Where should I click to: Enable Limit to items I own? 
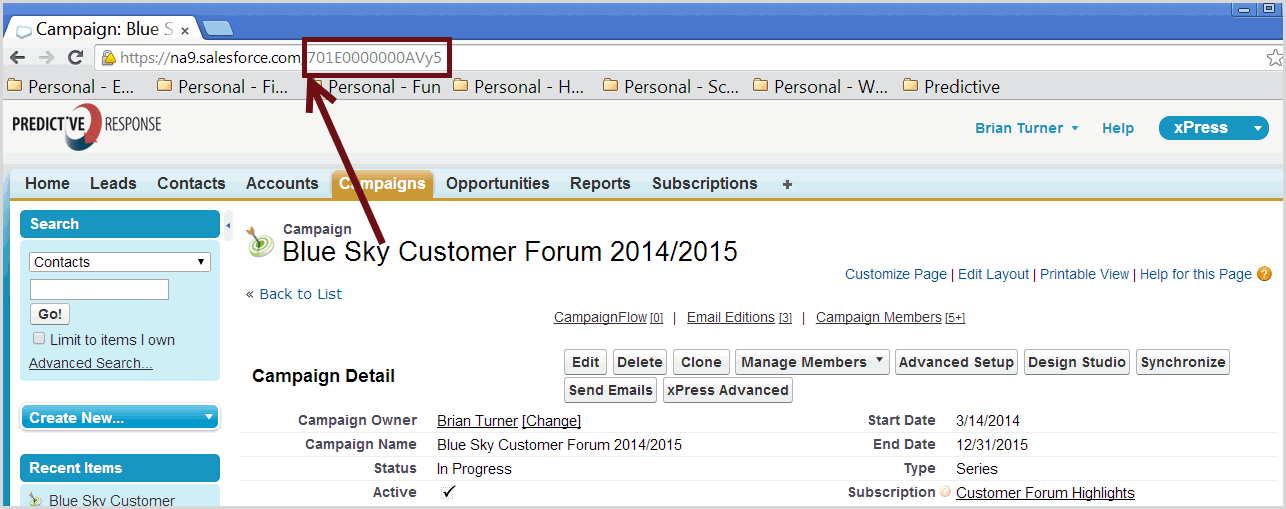point(39,339)
